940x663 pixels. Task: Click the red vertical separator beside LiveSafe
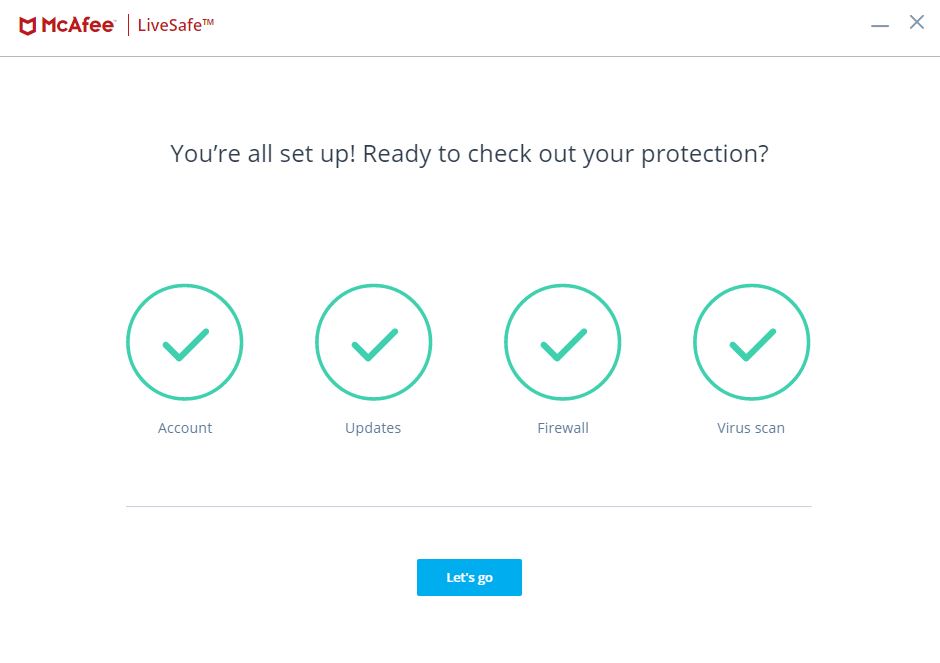tap(128, 25)
